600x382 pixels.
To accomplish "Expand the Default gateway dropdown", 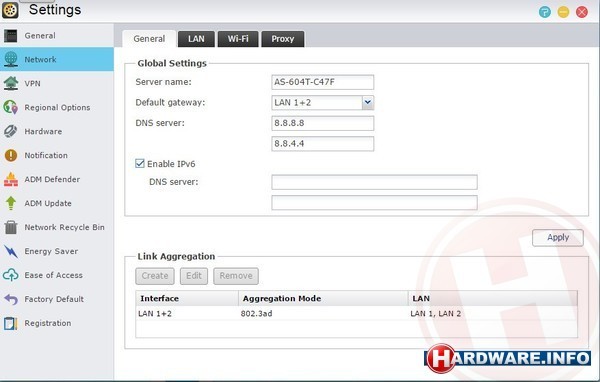I will coord(368,103).
